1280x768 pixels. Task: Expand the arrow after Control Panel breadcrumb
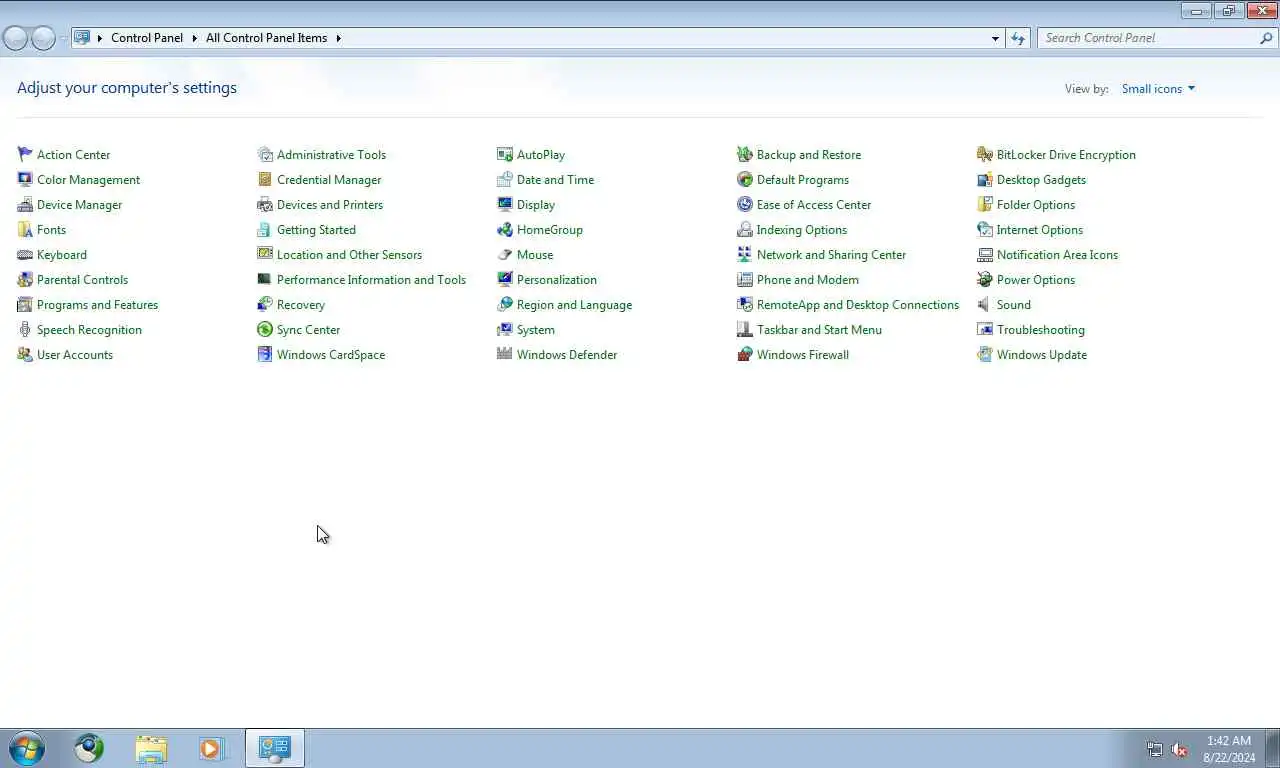tap(194, 38)
